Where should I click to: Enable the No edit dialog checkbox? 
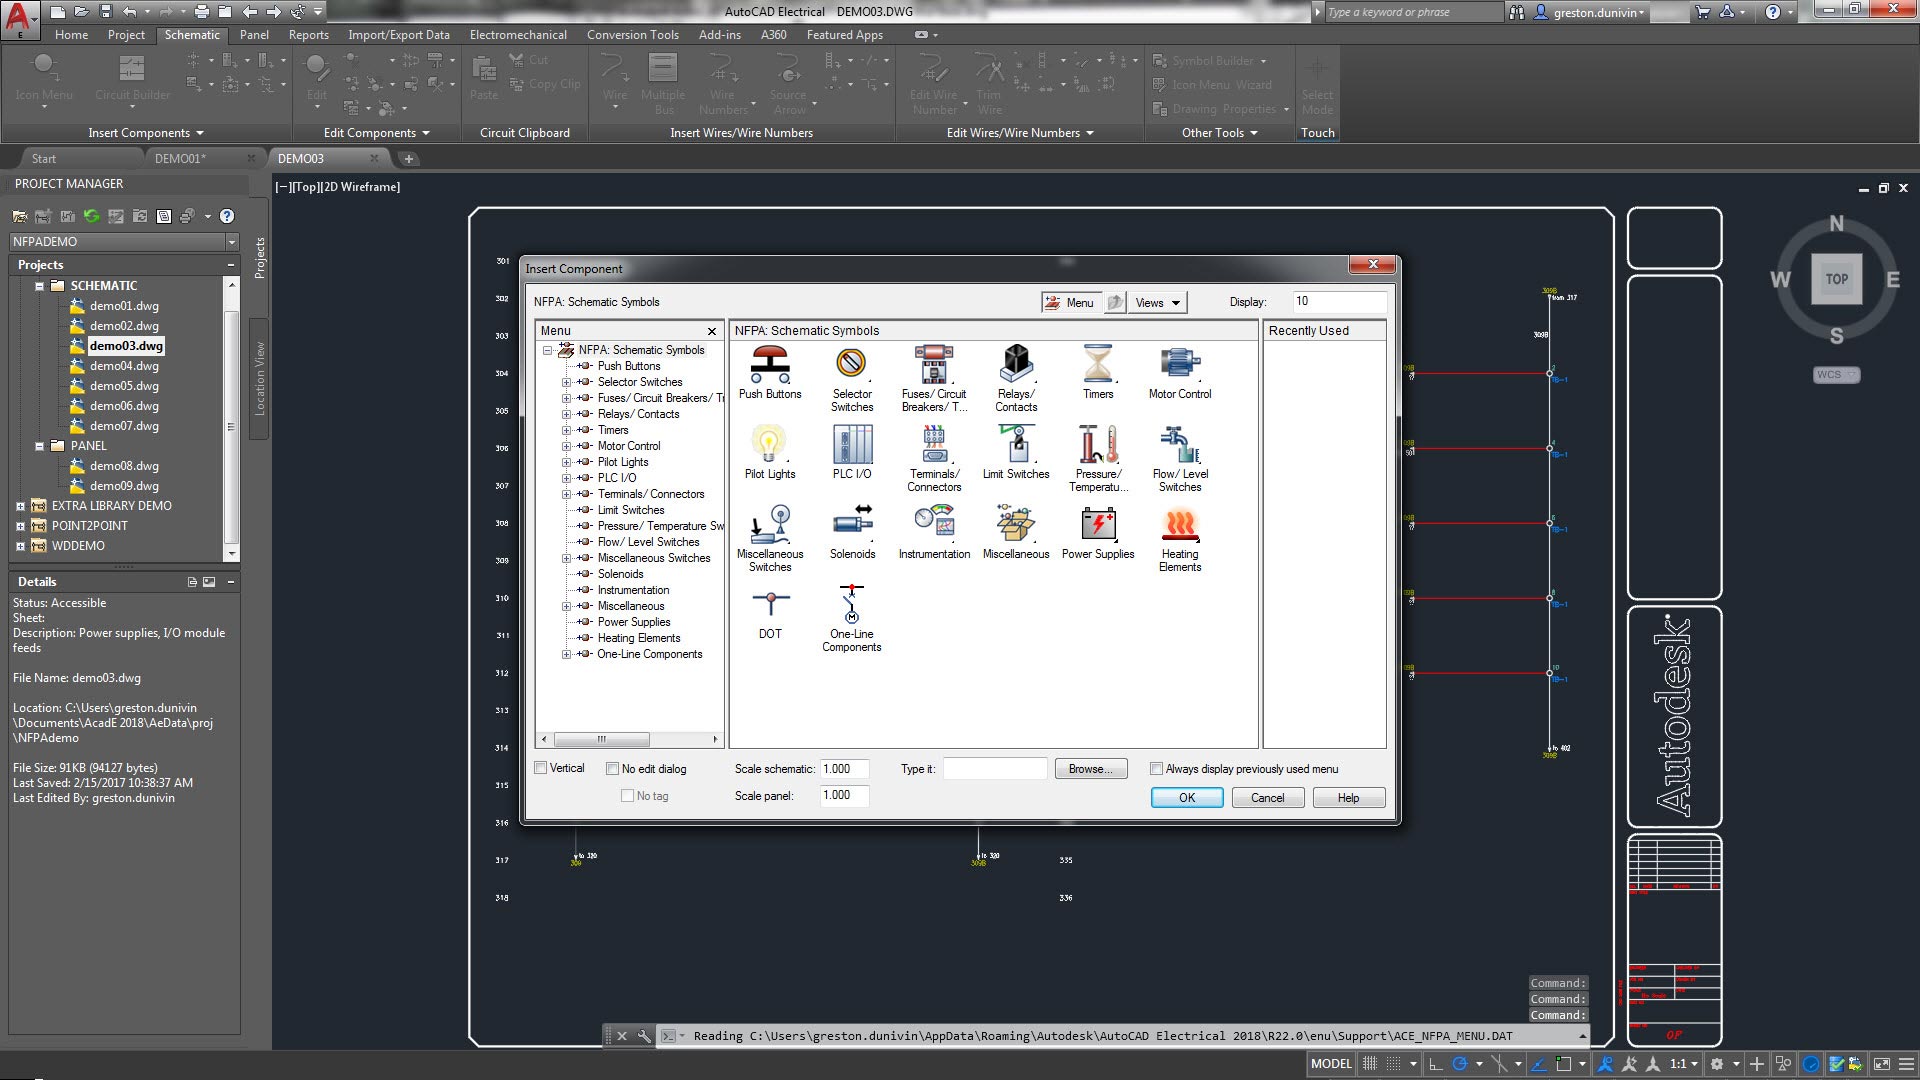tap(613, 767)
